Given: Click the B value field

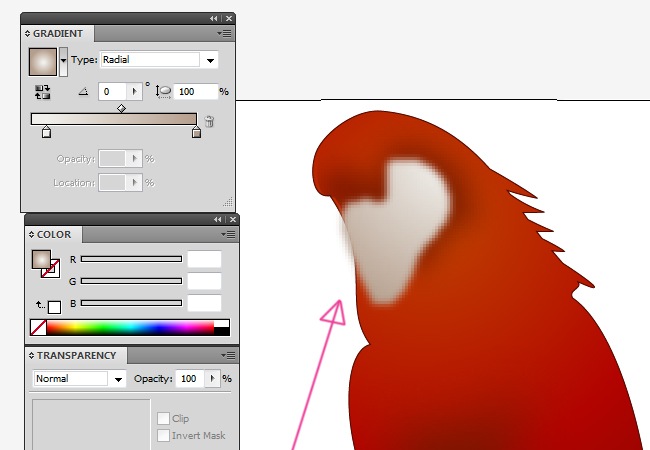Looking at the screenshot, I should click(x=204, y=303).
